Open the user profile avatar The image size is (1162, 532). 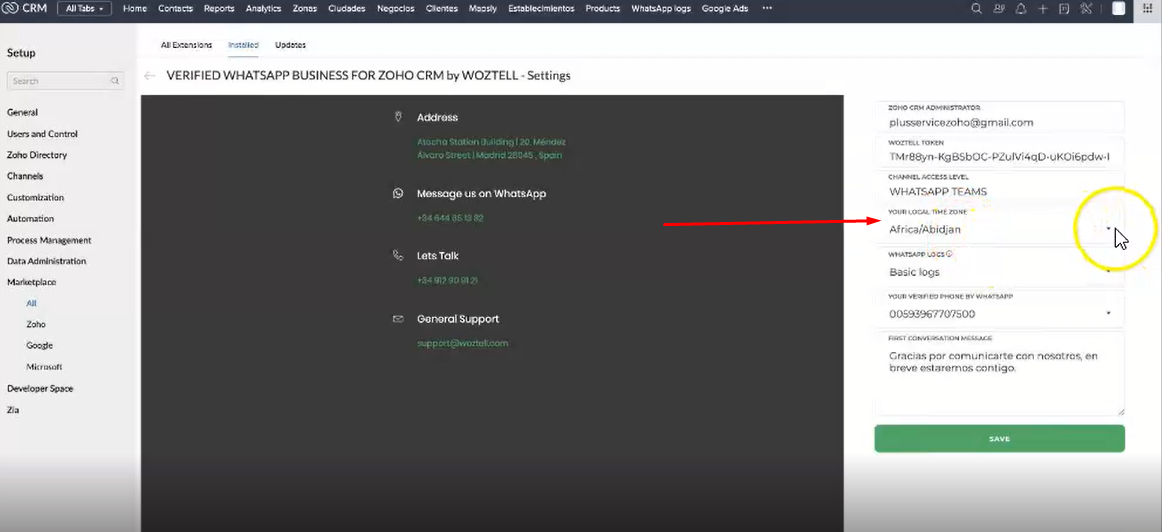tap(1118, 9)
